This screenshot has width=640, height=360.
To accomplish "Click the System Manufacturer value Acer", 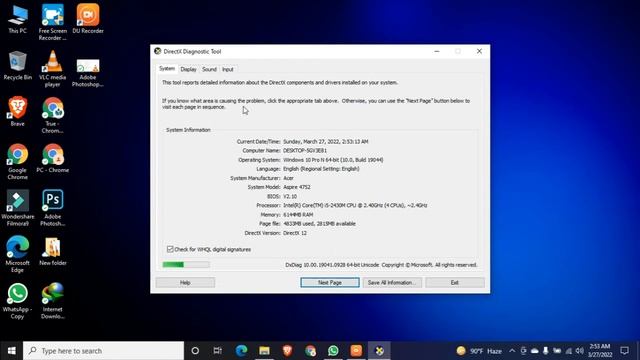I will pos(289,178).
